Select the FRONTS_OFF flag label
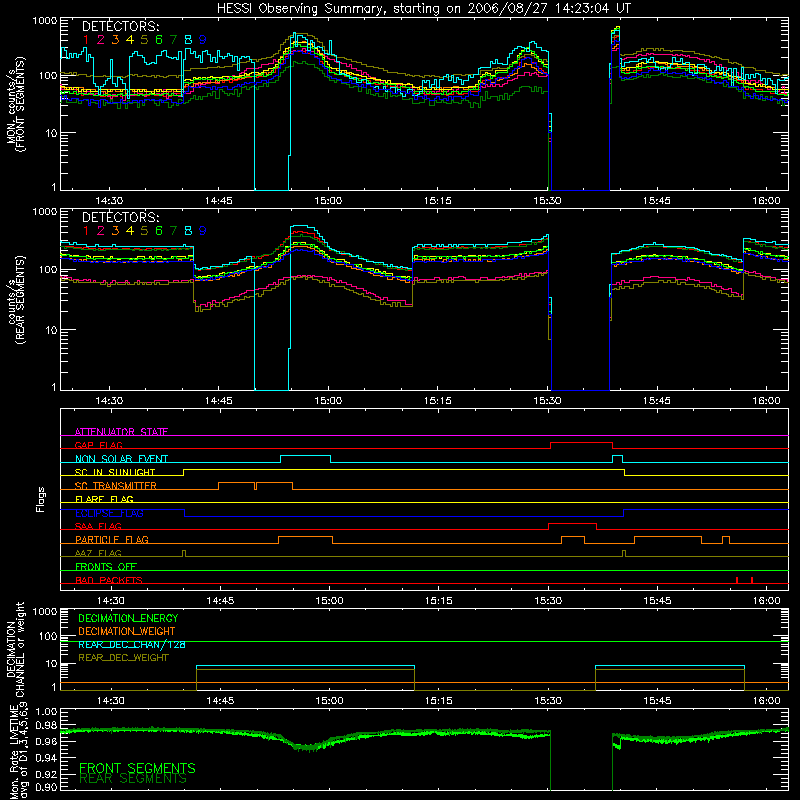The height and width of the screenshot is (800, 800). coord(106,566)
